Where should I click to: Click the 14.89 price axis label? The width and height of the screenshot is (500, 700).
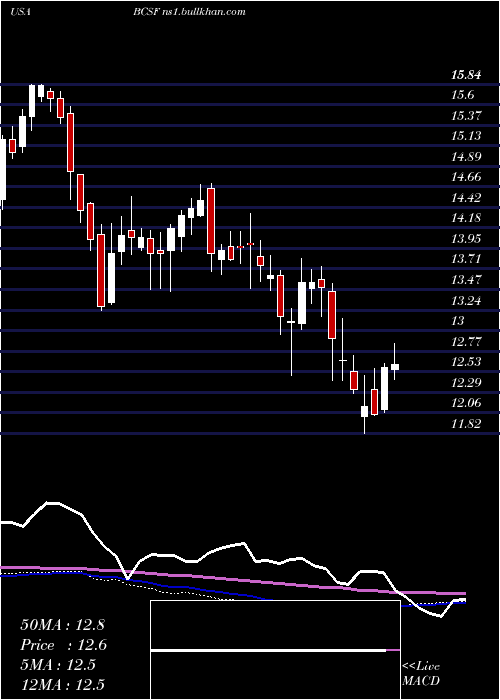point(466,157)
